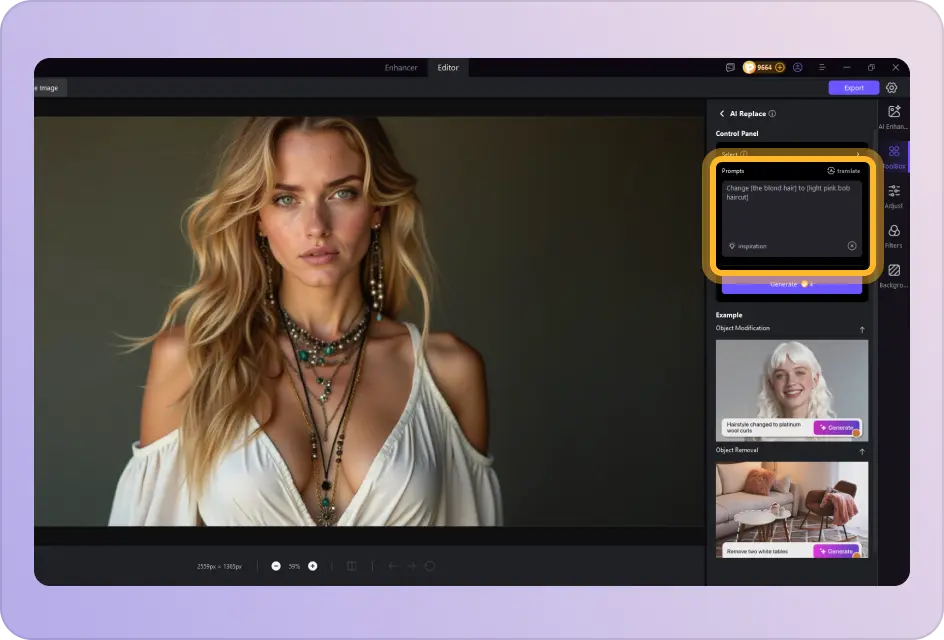The image size is (944, 640).
Task: Expand the Object Removal example section
Action: [x=862, y=450]
